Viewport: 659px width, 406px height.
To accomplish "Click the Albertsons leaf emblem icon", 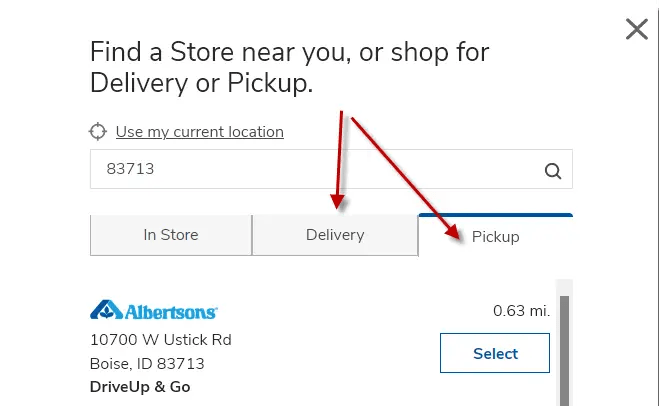I will click(106, 310).
